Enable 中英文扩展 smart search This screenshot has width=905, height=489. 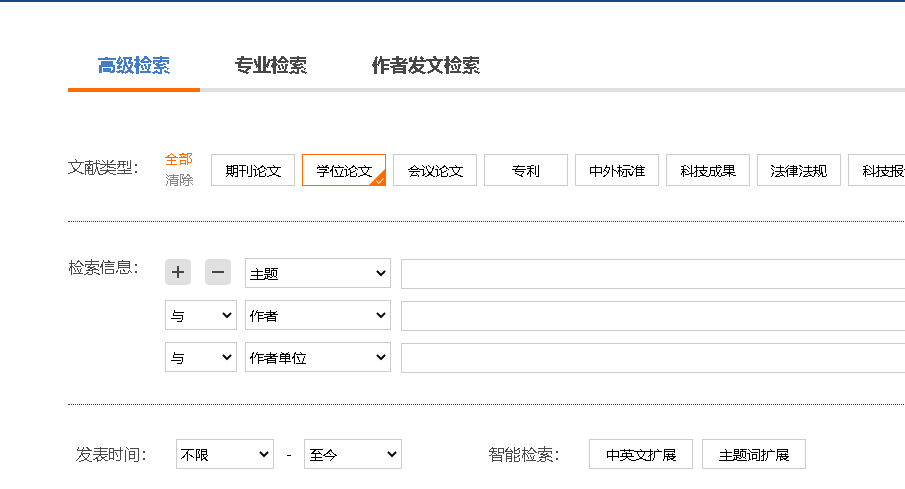pos(641,454)
